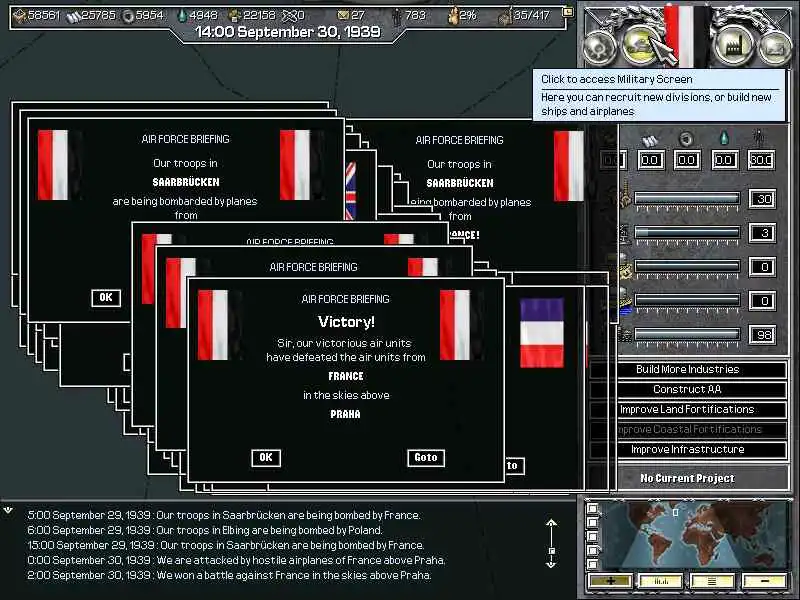800x600 pixels.
Task: Click the envelope icon beside 27
Action: [343, 16]
